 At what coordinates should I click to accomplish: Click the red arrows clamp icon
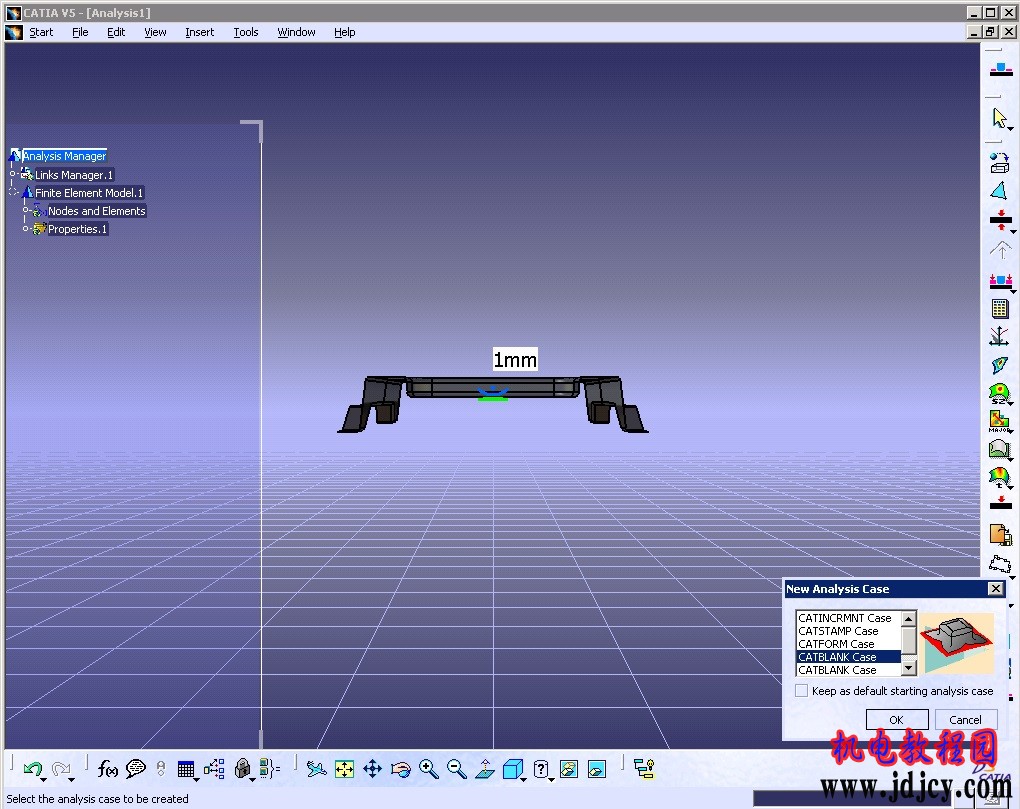tap(1000, 220)
